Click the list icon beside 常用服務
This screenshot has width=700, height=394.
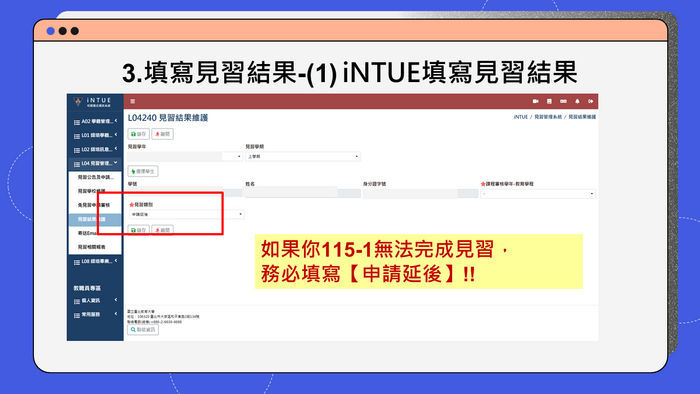coord(77,315)
